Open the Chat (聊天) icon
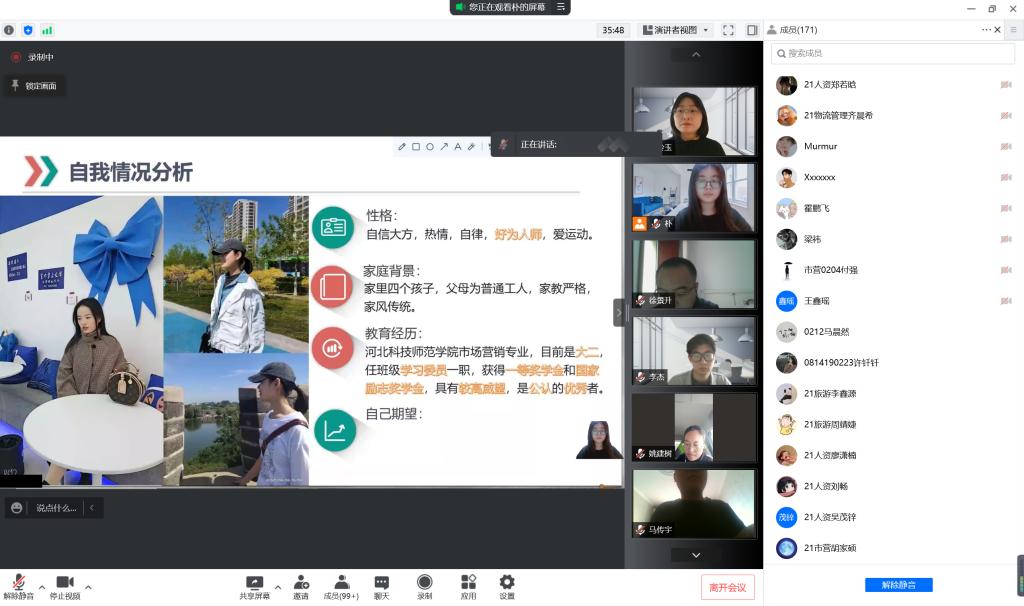The width and height of the screenshot is (1024, 606). tap(381, 587)
